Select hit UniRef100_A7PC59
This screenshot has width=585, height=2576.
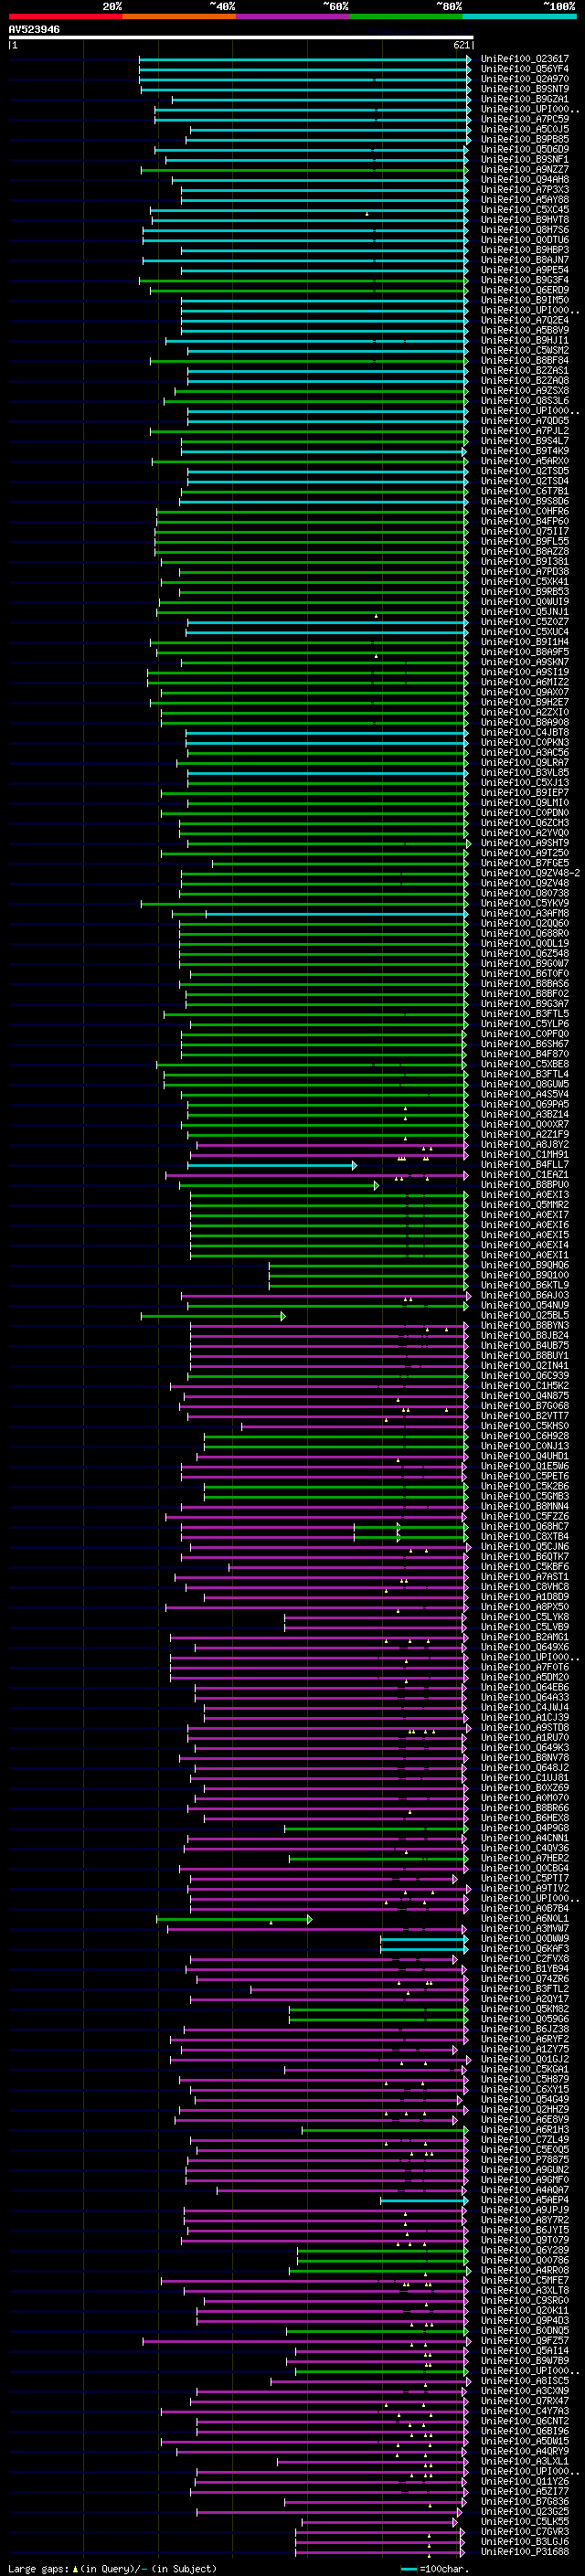click(x=525, y=119)
